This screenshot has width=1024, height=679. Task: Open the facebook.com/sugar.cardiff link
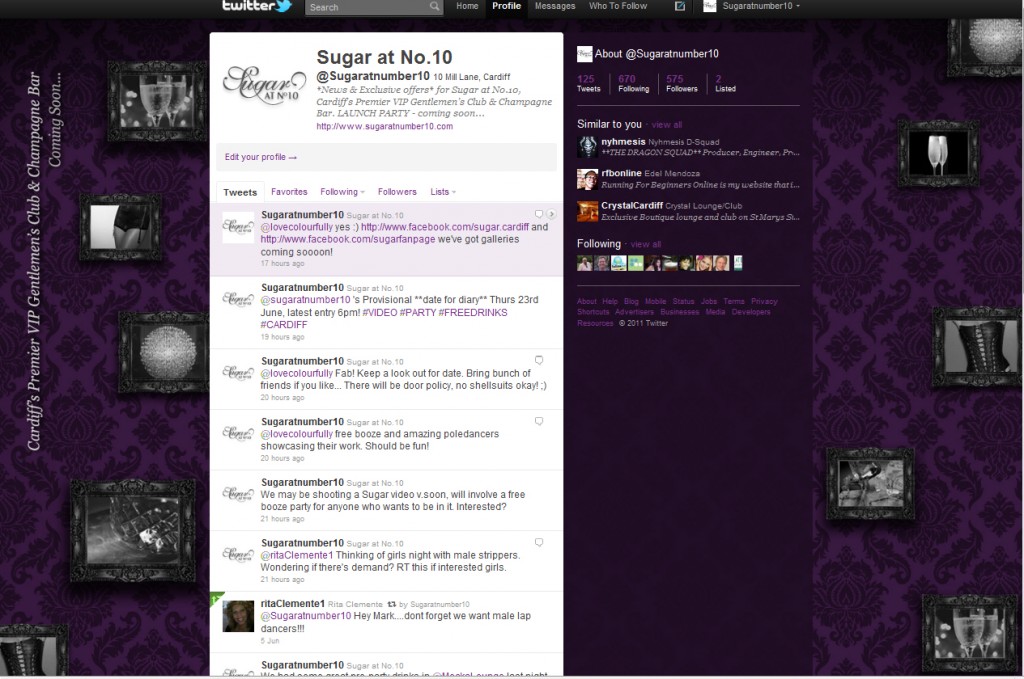[445, 227]
